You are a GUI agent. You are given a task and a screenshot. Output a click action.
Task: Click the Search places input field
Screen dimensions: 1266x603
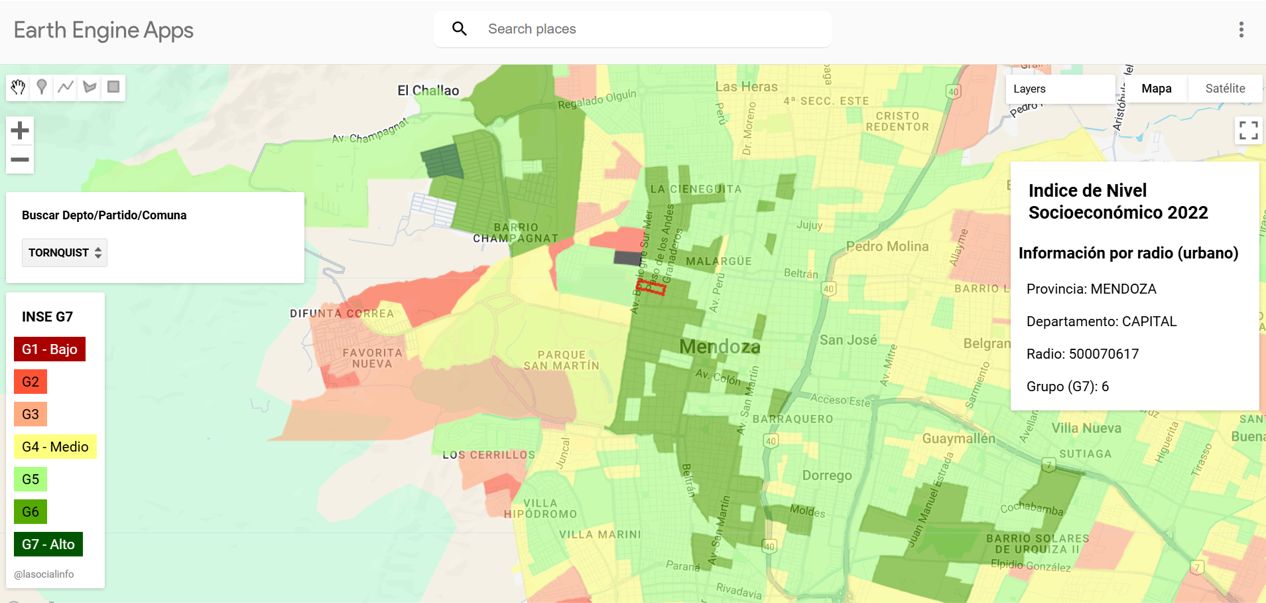(650, 29)
